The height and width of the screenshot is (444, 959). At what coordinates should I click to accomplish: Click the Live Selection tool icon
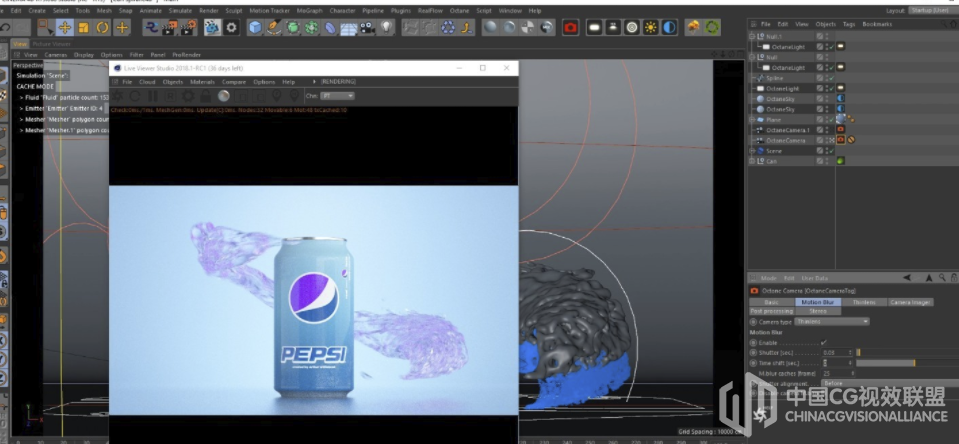44,28
